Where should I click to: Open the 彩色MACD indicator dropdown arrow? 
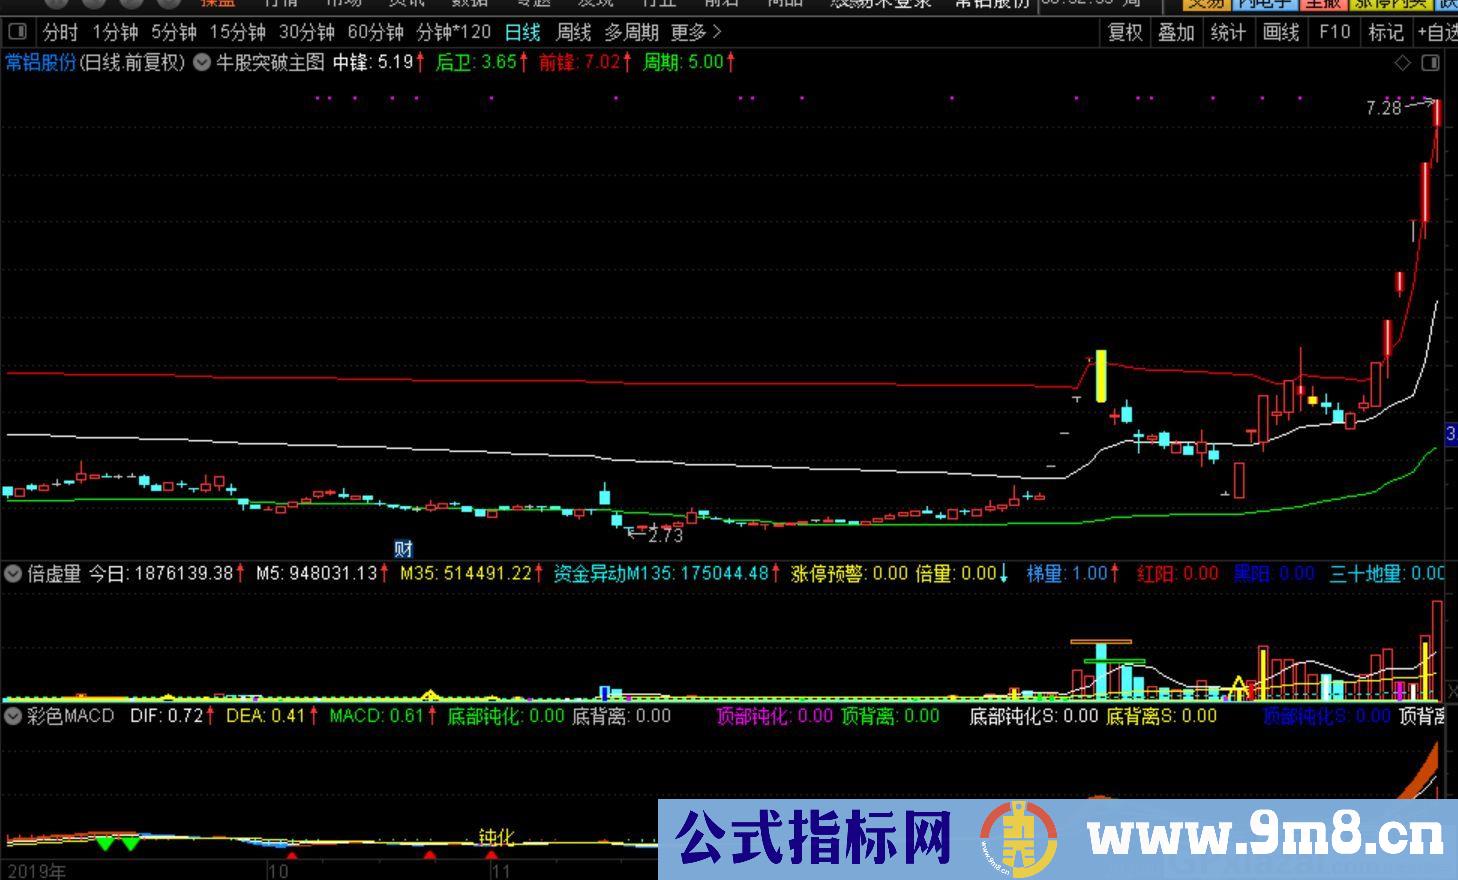pyautogui.click(x=14, y=716)
